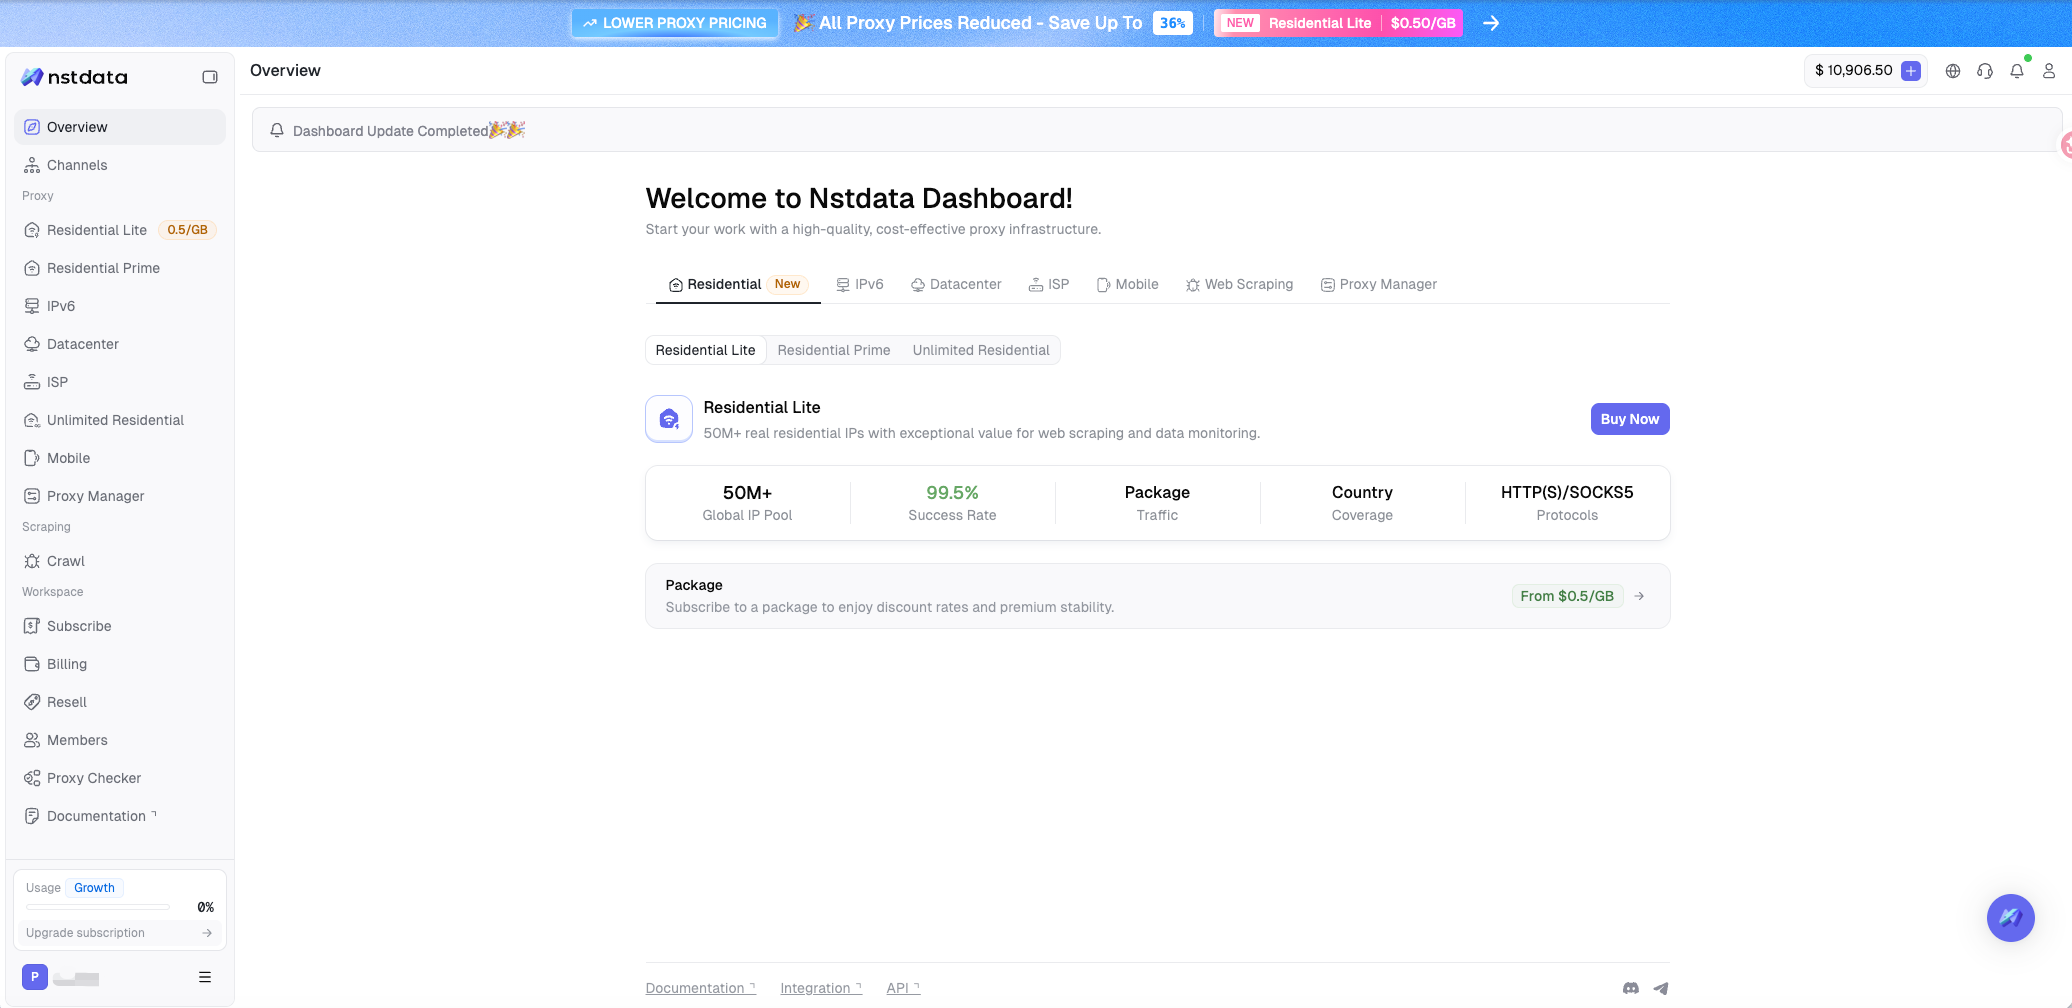This screenshot has height=1008, width=2072.
Task: Open Channels in the sidebar
Action: pos(120,165)
